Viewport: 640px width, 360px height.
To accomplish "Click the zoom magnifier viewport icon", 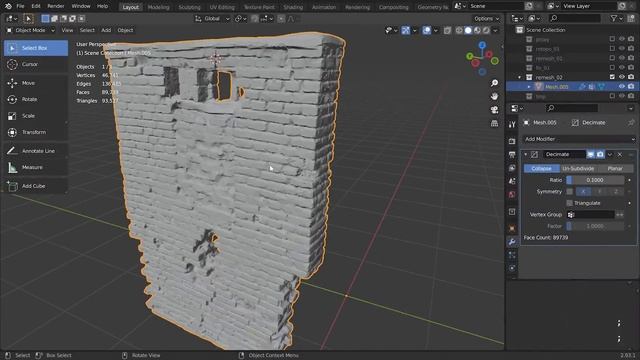I will click(x=494, y=83).
